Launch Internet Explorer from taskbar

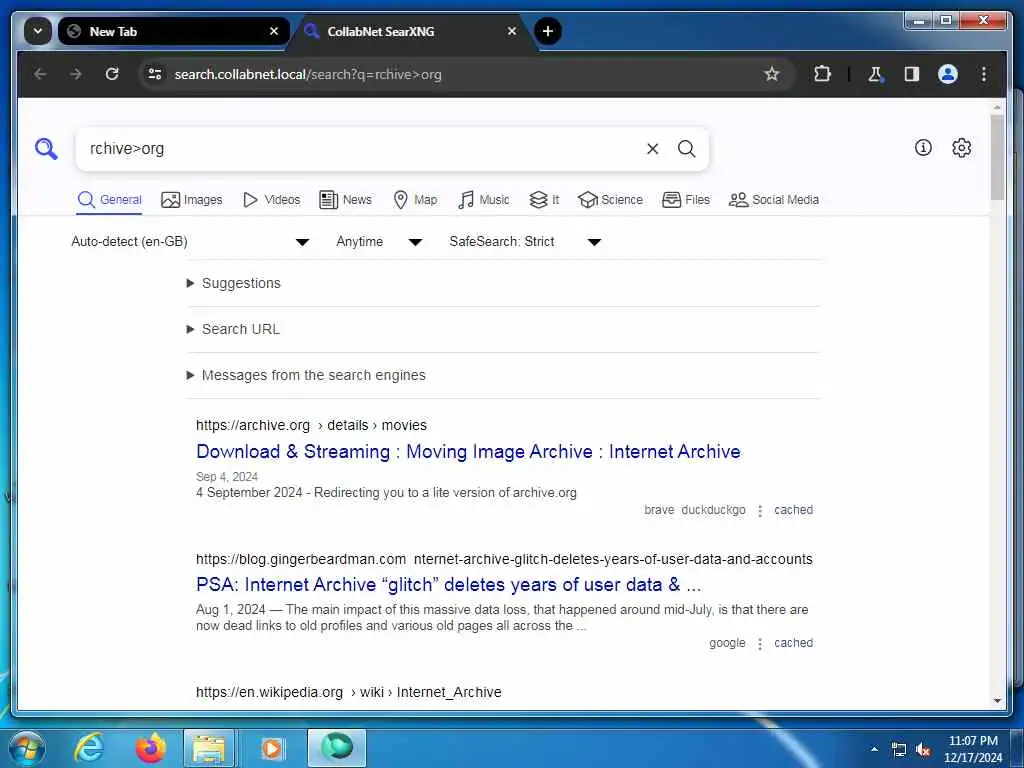point(89,748)
